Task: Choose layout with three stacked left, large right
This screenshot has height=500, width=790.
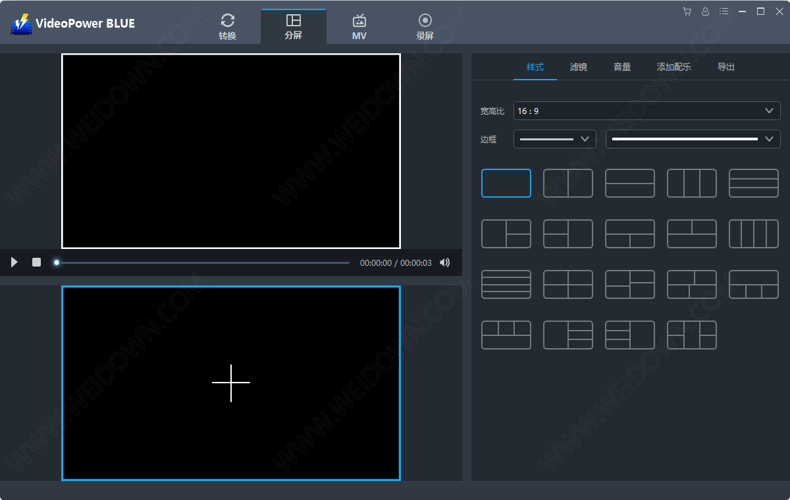Action: click(x=630, y=335)
